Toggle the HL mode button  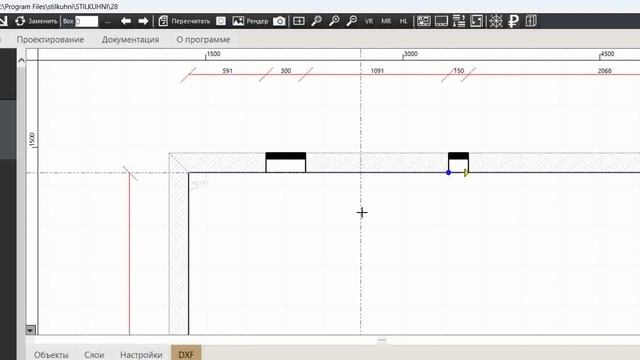click(403, 21)
